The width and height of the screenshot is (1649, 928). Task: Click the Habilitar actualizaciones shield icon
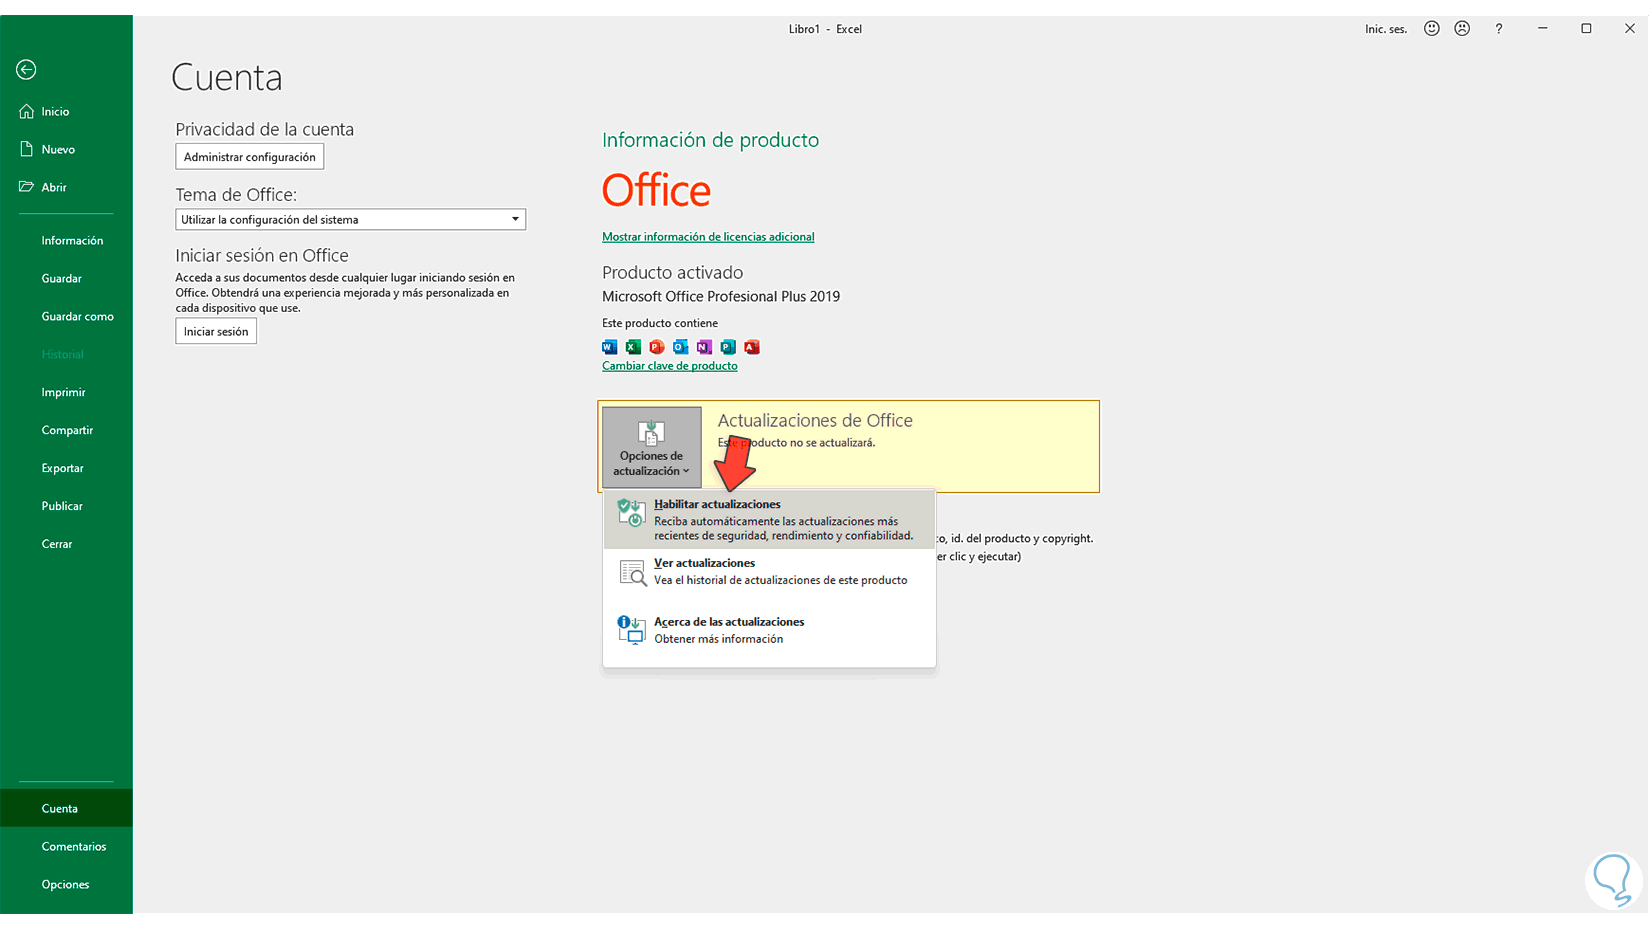pos(631,513)
